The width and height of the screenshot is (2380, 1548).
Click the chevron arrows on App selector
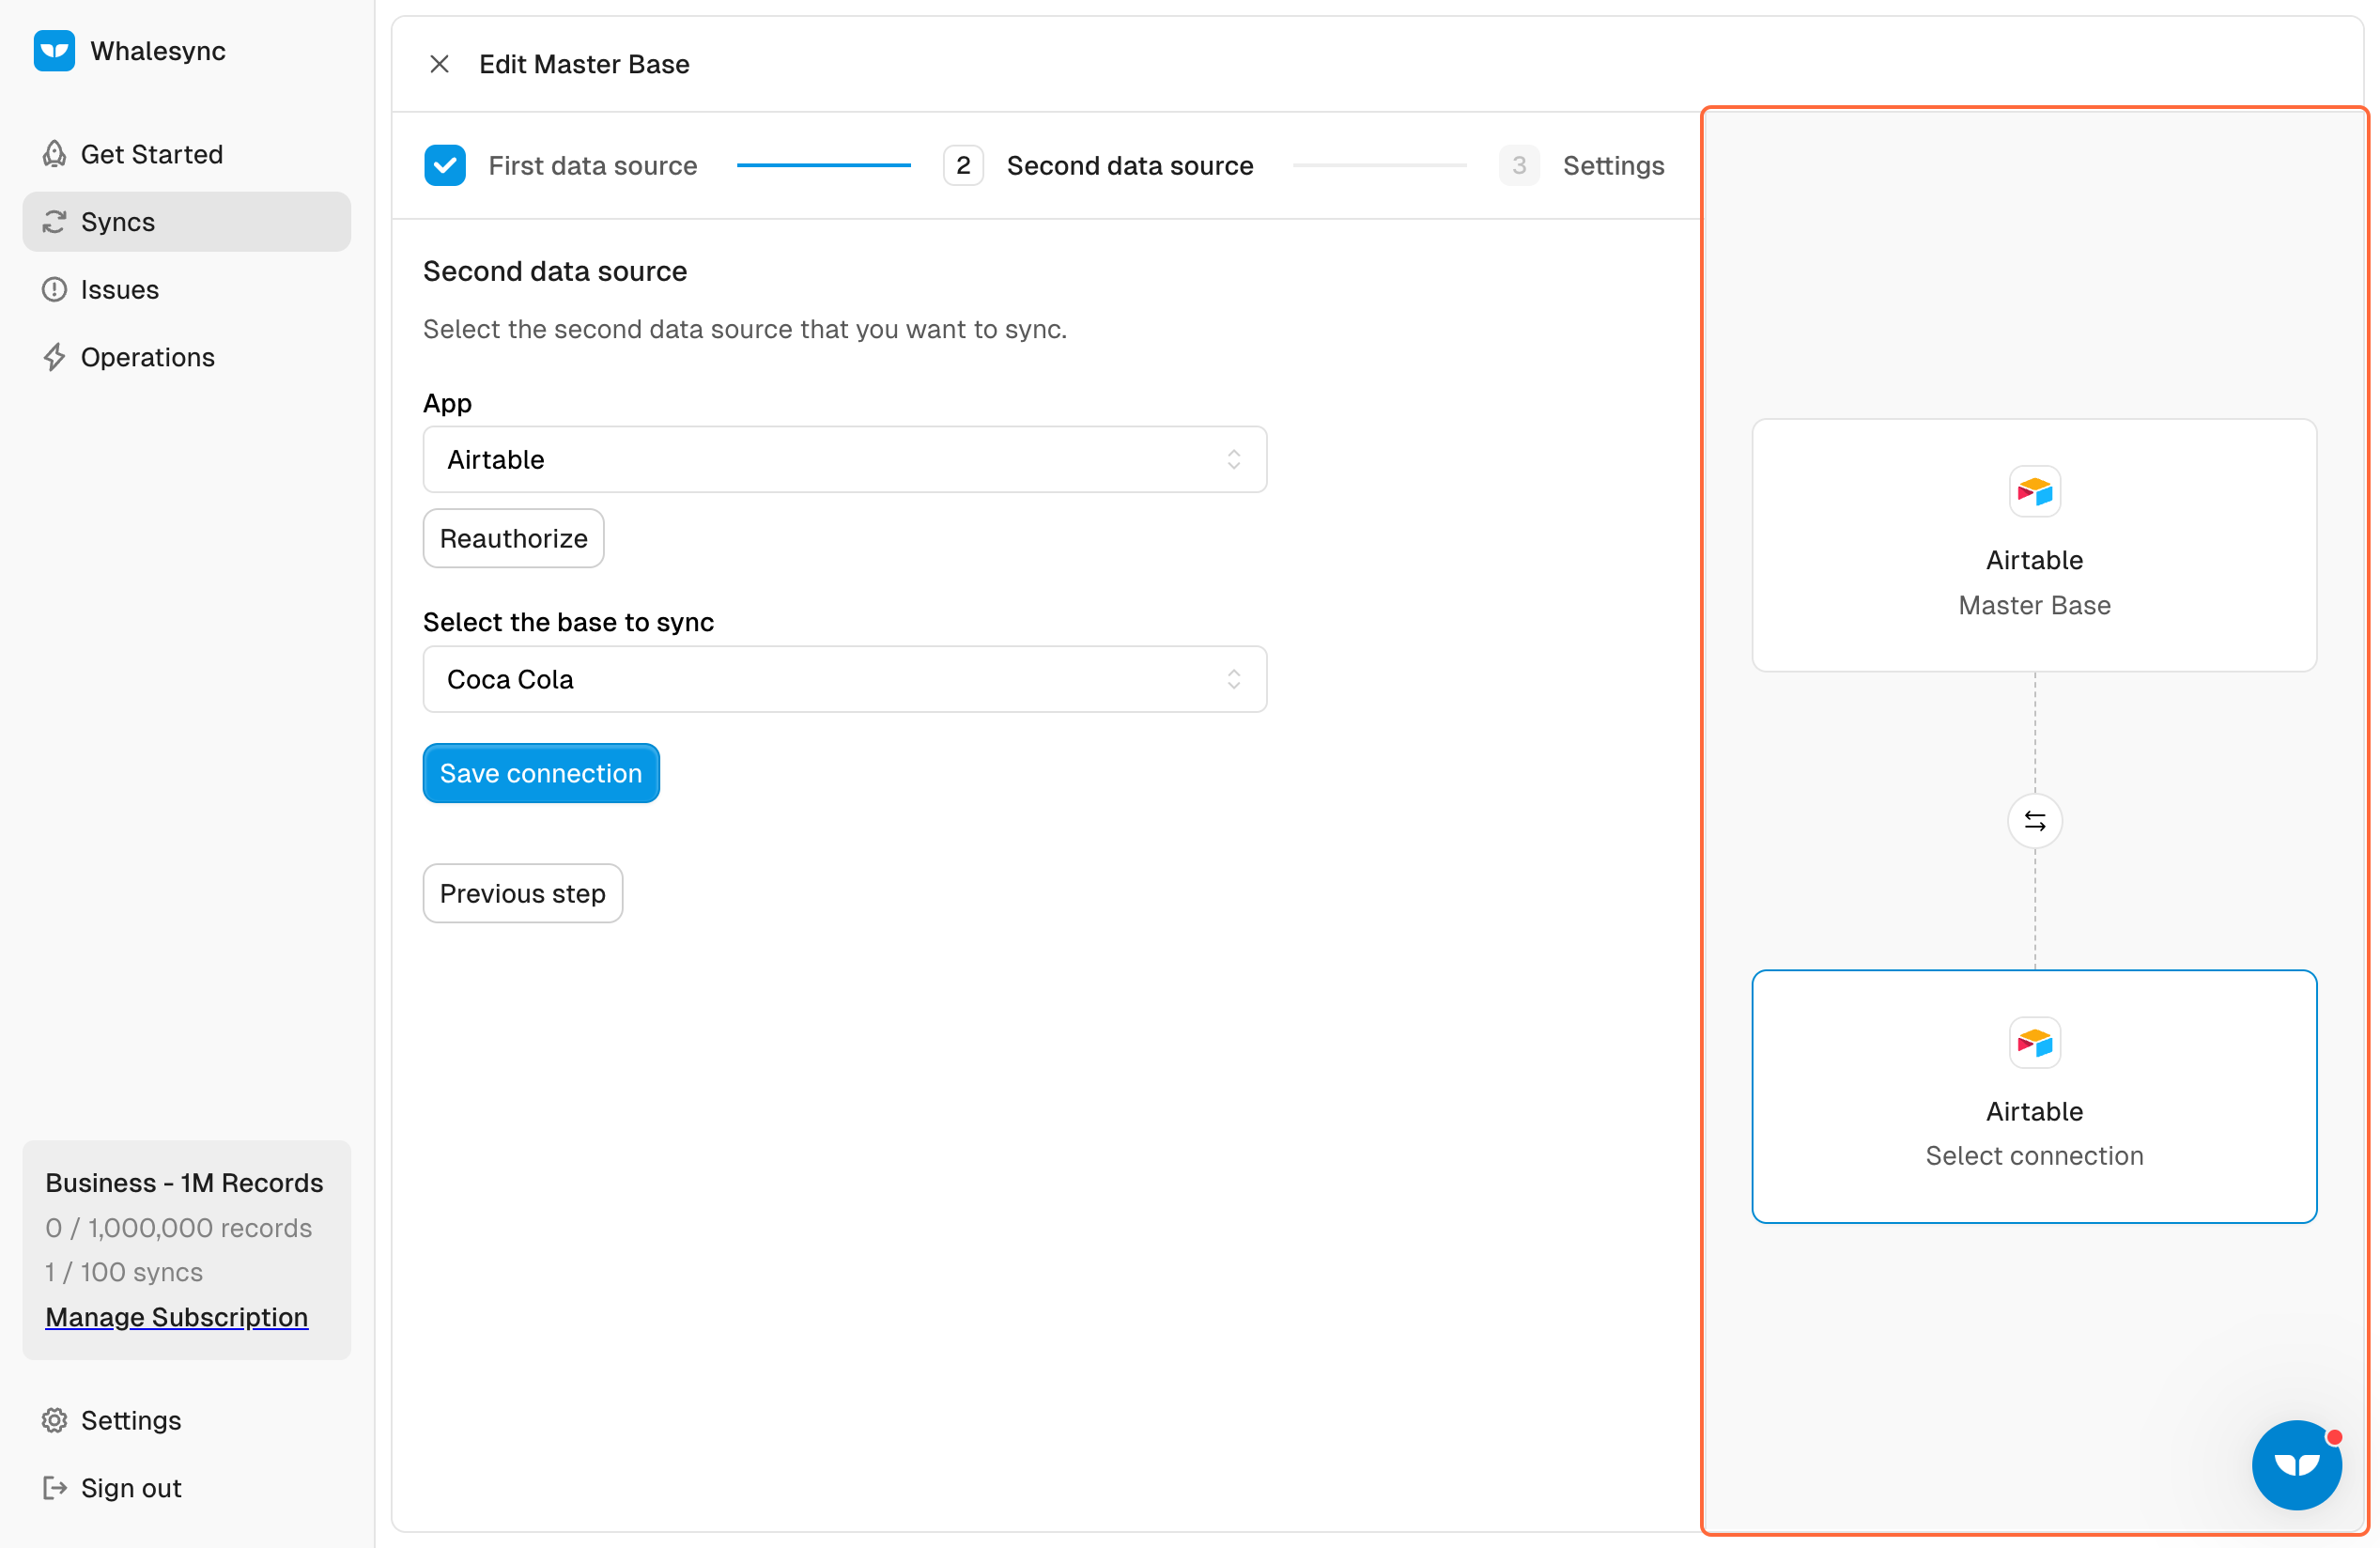tap(1233, 460)
